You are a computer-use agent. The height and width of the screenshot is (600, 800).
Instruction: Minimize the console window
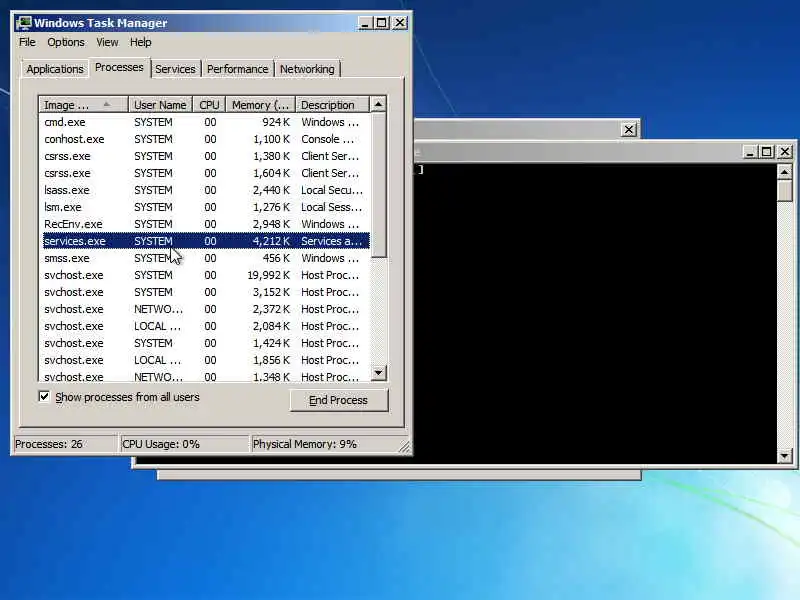tap(750, 152)
